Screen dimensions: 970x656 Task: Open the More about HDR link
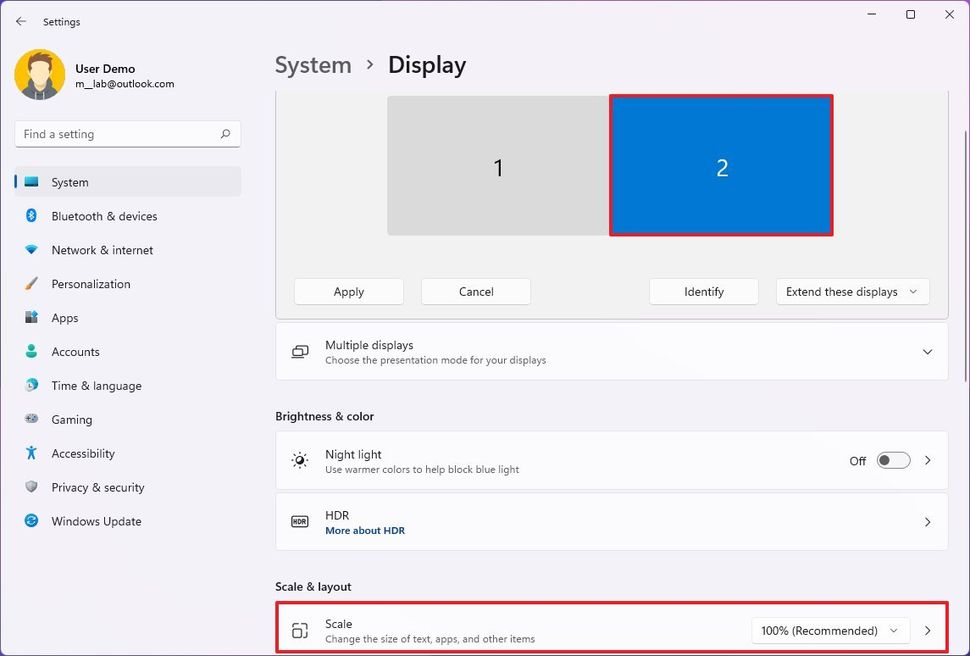pyautogui.click(x=364, y=530)
